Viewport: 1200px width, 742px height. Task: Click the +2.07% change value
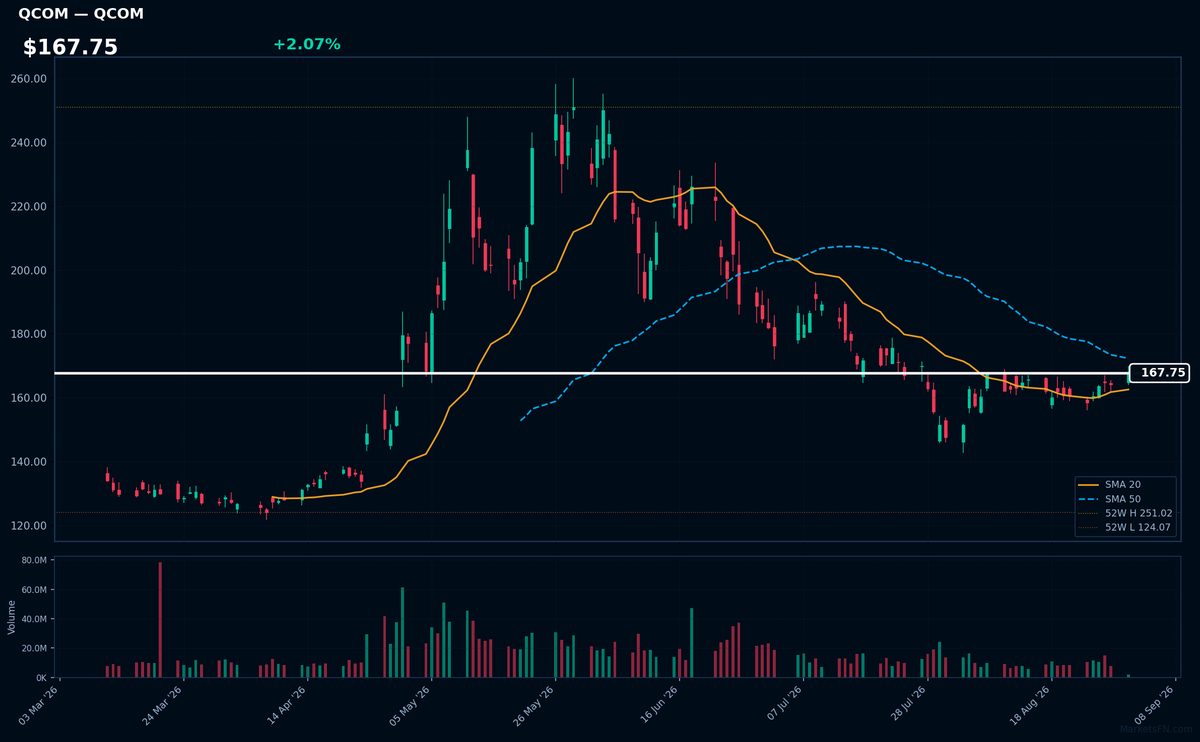tap(306, 44)
